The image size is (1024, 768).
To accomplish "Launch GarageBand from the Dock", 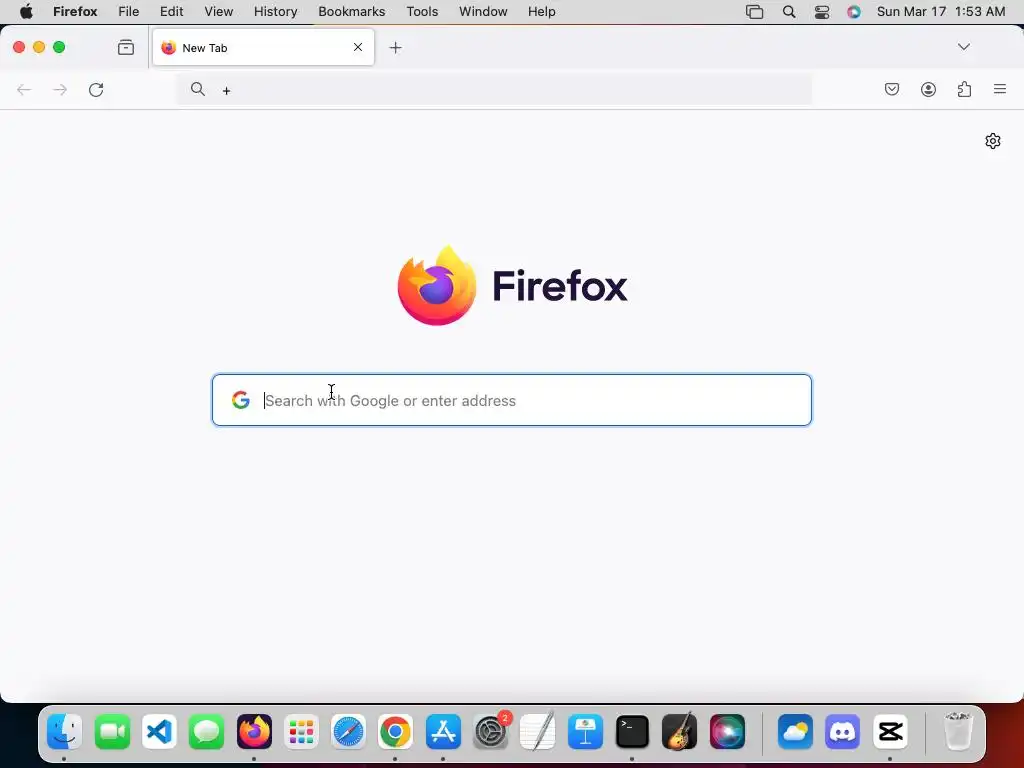I will point(680,731).
